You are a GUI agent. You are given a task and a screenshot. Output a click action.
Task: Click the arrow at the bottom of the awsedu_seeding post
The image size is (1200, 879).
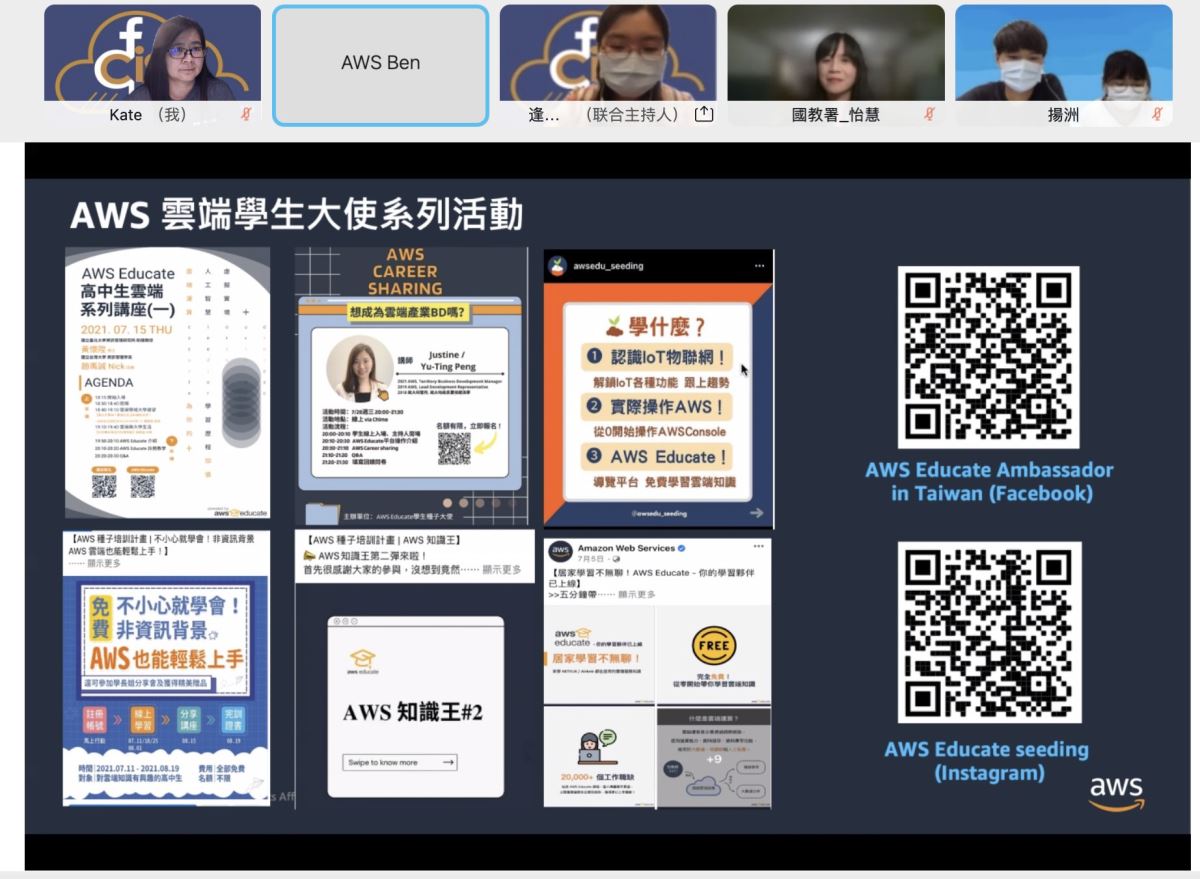(755, 513)
